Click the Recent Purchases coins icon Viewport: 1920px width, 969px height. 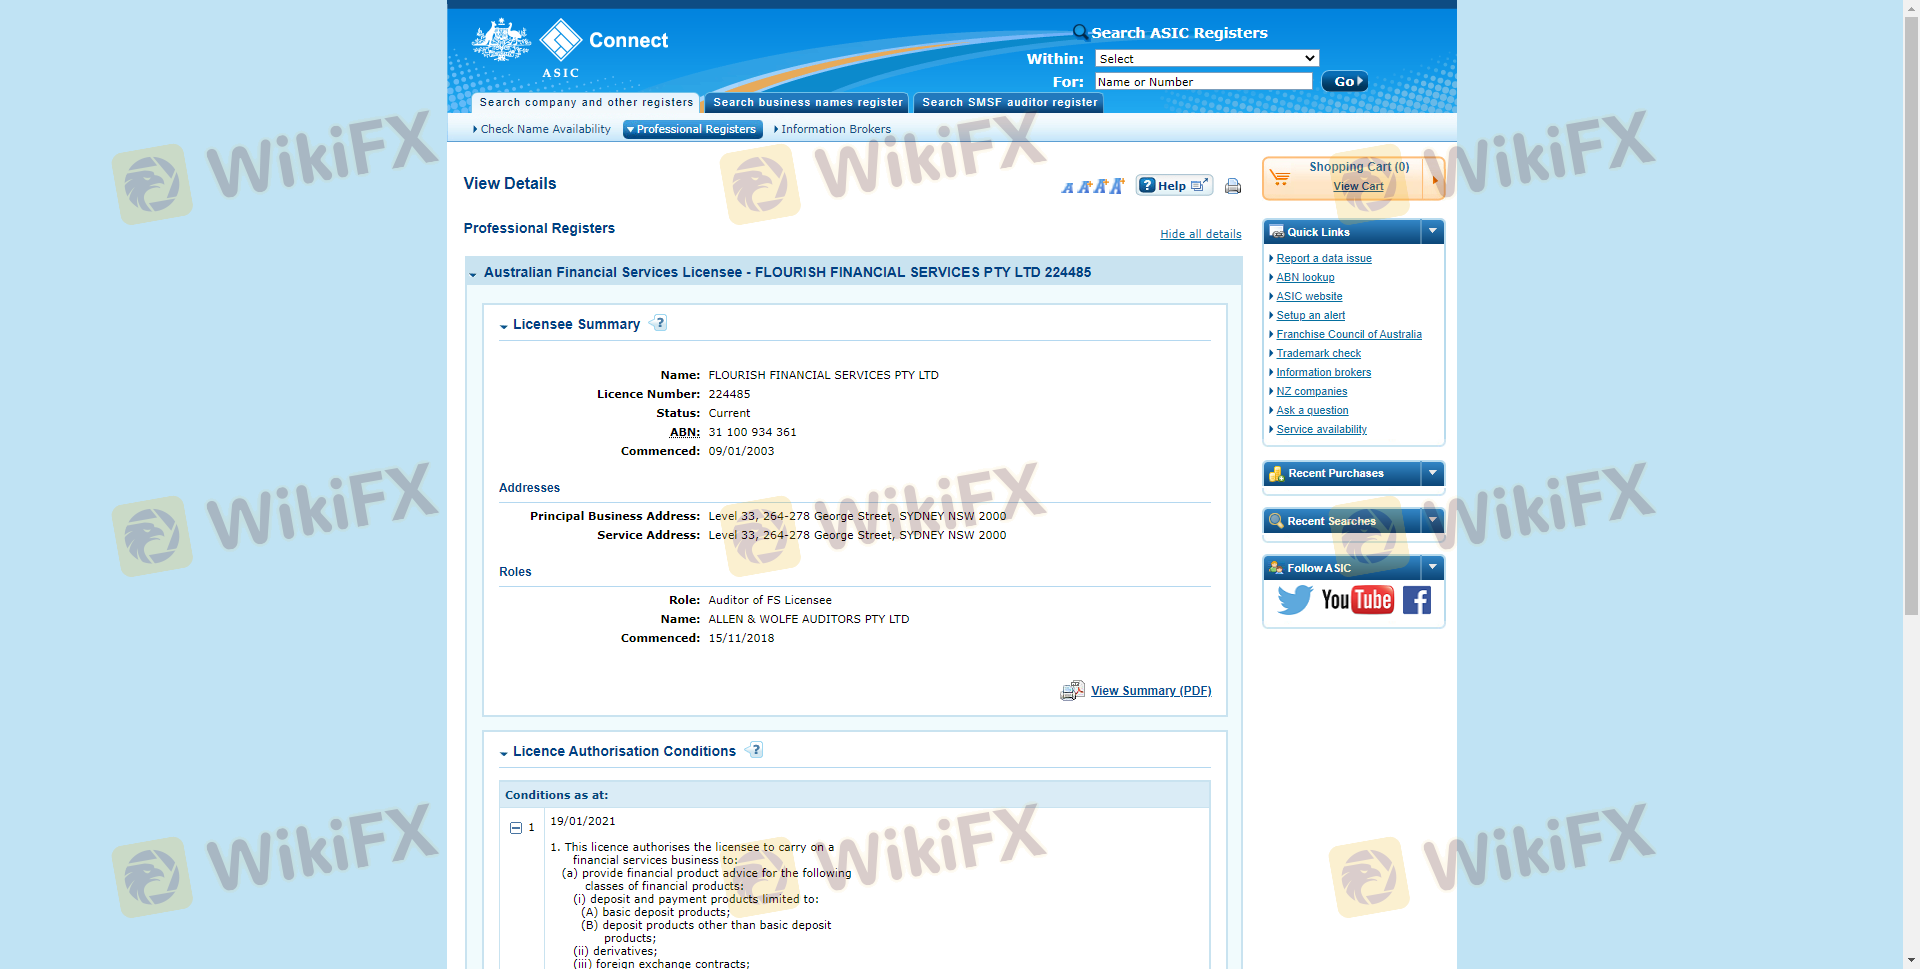point(1276,473)
